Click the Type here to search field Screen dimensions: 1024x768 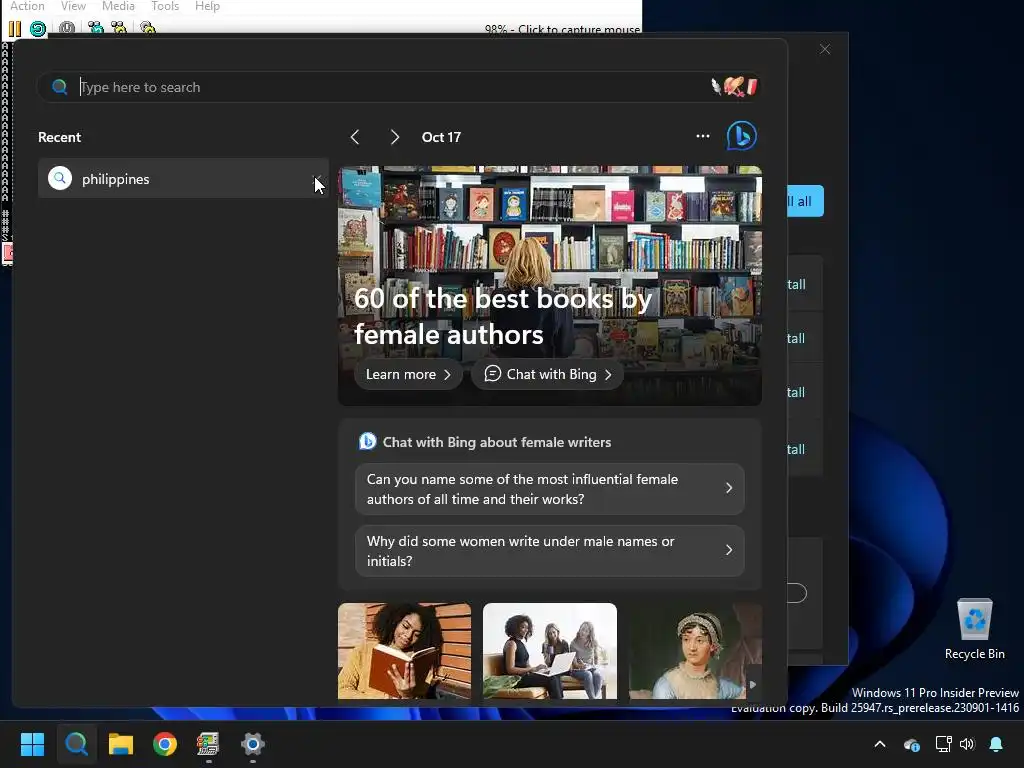(x=400, y=87)
